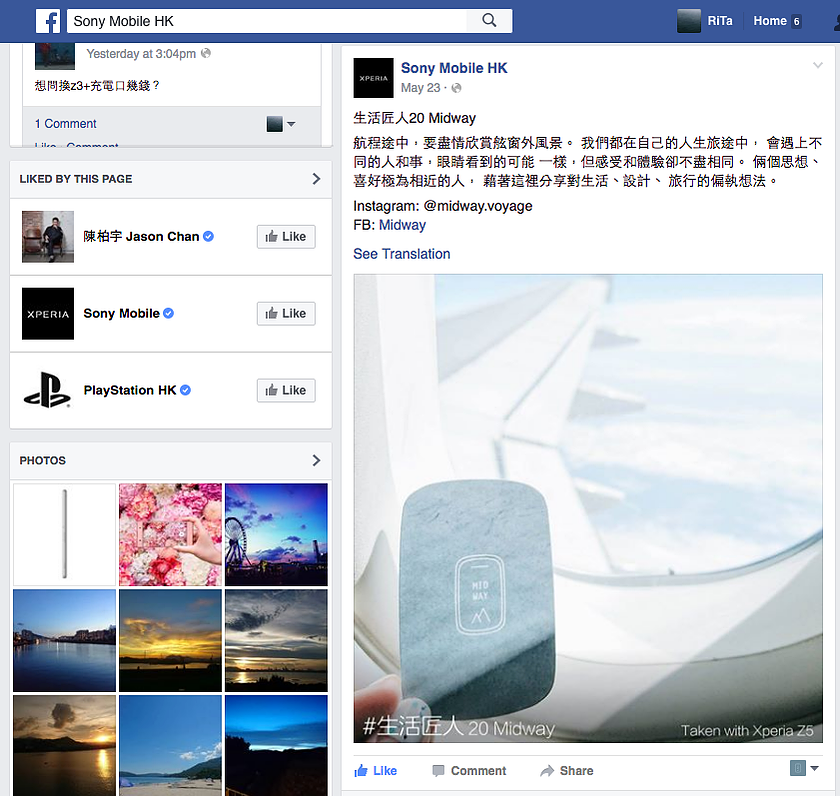Click the Xperia avatar on the post
840x796 pixels.
(373, 78)
